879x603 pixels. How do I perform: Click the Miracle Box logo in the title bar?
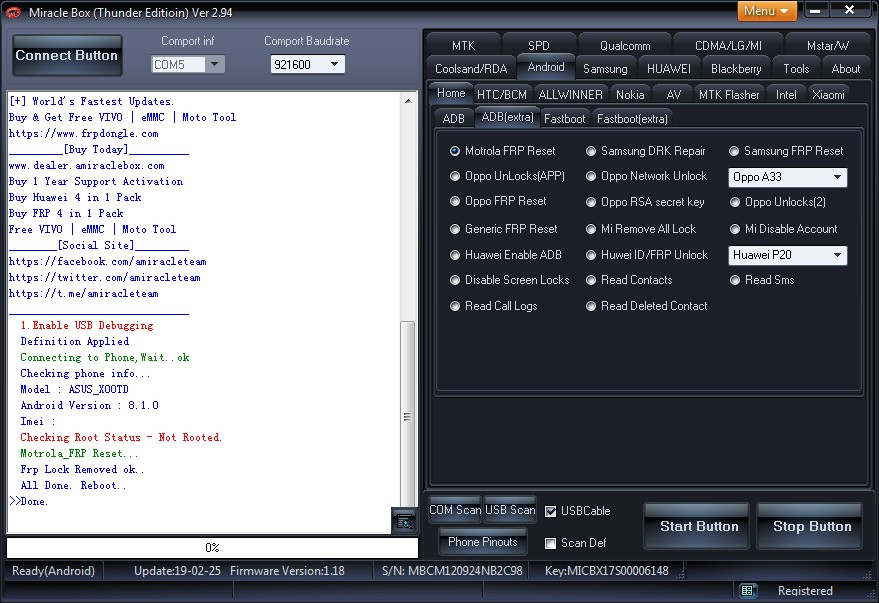click(12, 12)
